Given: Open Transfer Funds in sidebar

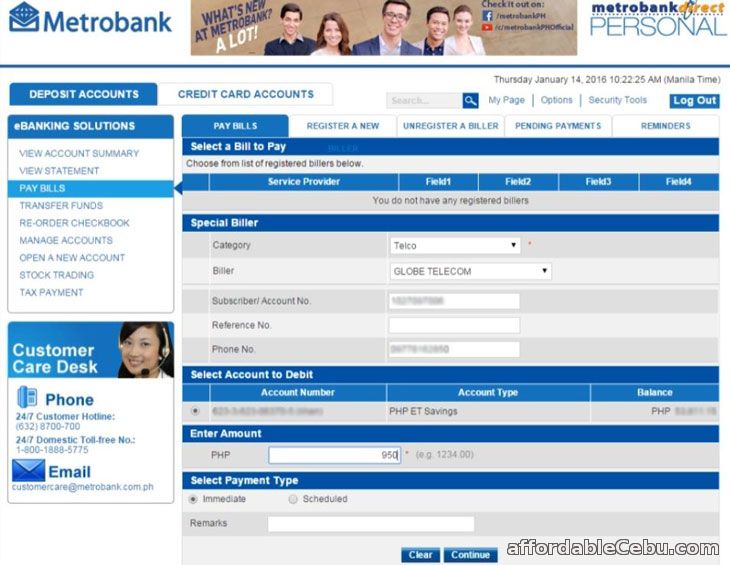Looking at the screenshot, I should [61, 206].
